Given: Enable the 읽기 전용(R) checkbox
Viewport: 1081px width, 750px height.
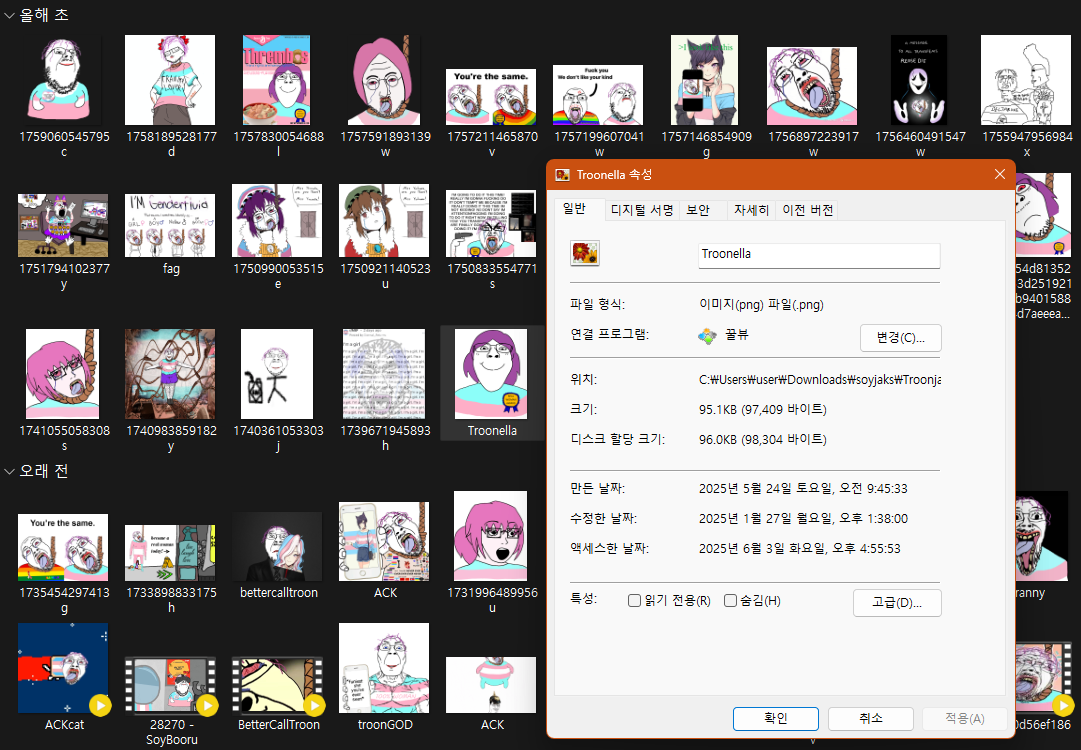Looking at the screenshot, I should point(634,601).
